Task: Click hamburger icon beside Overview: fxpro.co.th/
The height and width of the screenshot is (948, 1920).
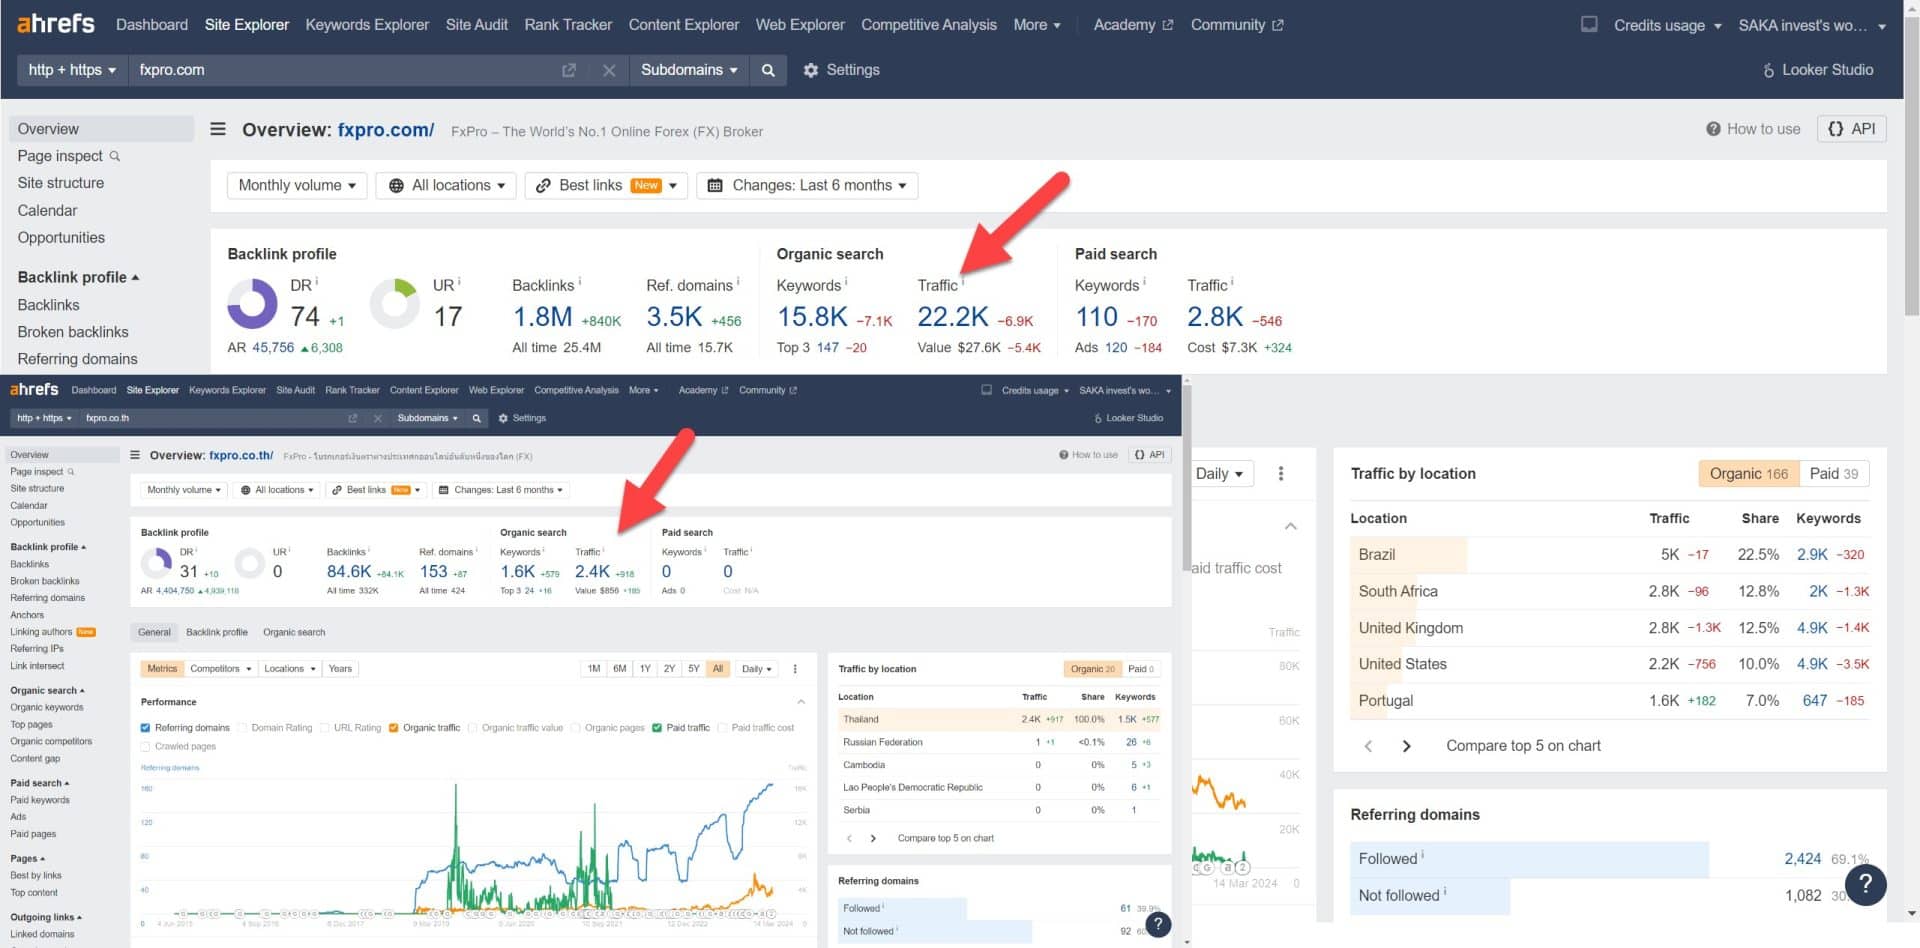Action: coord(135,455)
